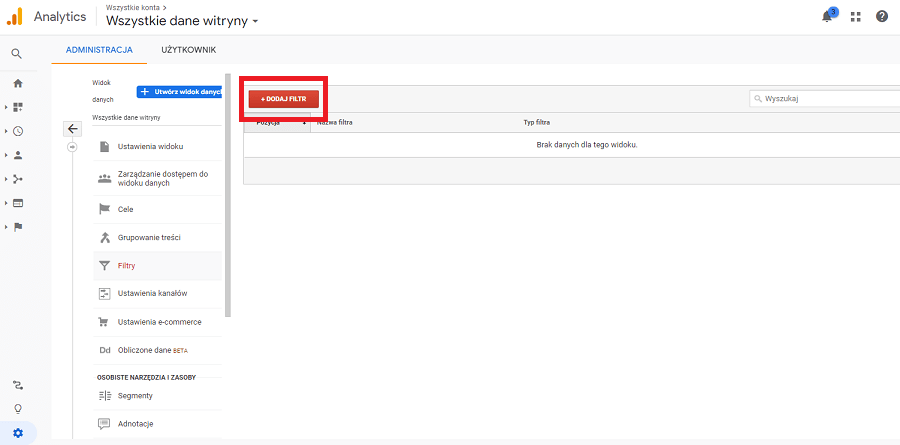Image resolution: width=900 pixels, height=445 pixels.
Task: Open the Wszystkie dane witryny account dropdown
Action: point(182,21)
